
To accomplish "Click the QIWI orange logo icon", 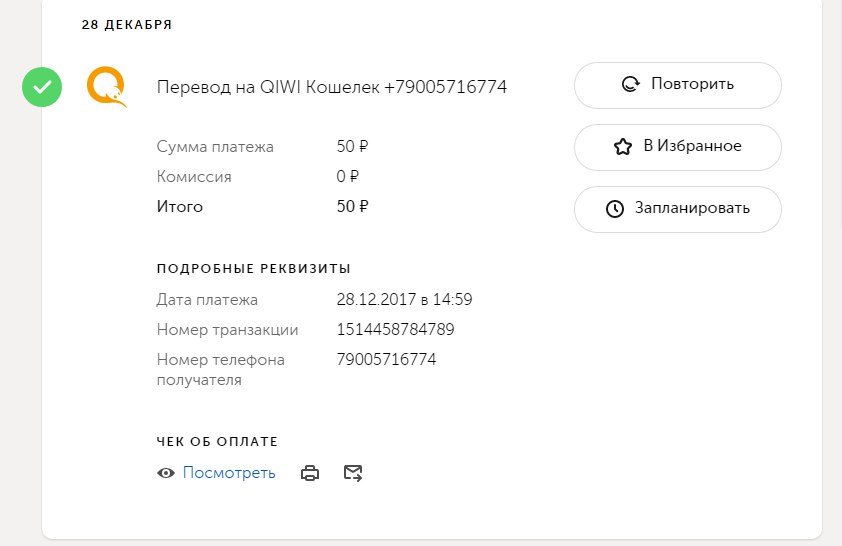I will click(x=106, y=87).
